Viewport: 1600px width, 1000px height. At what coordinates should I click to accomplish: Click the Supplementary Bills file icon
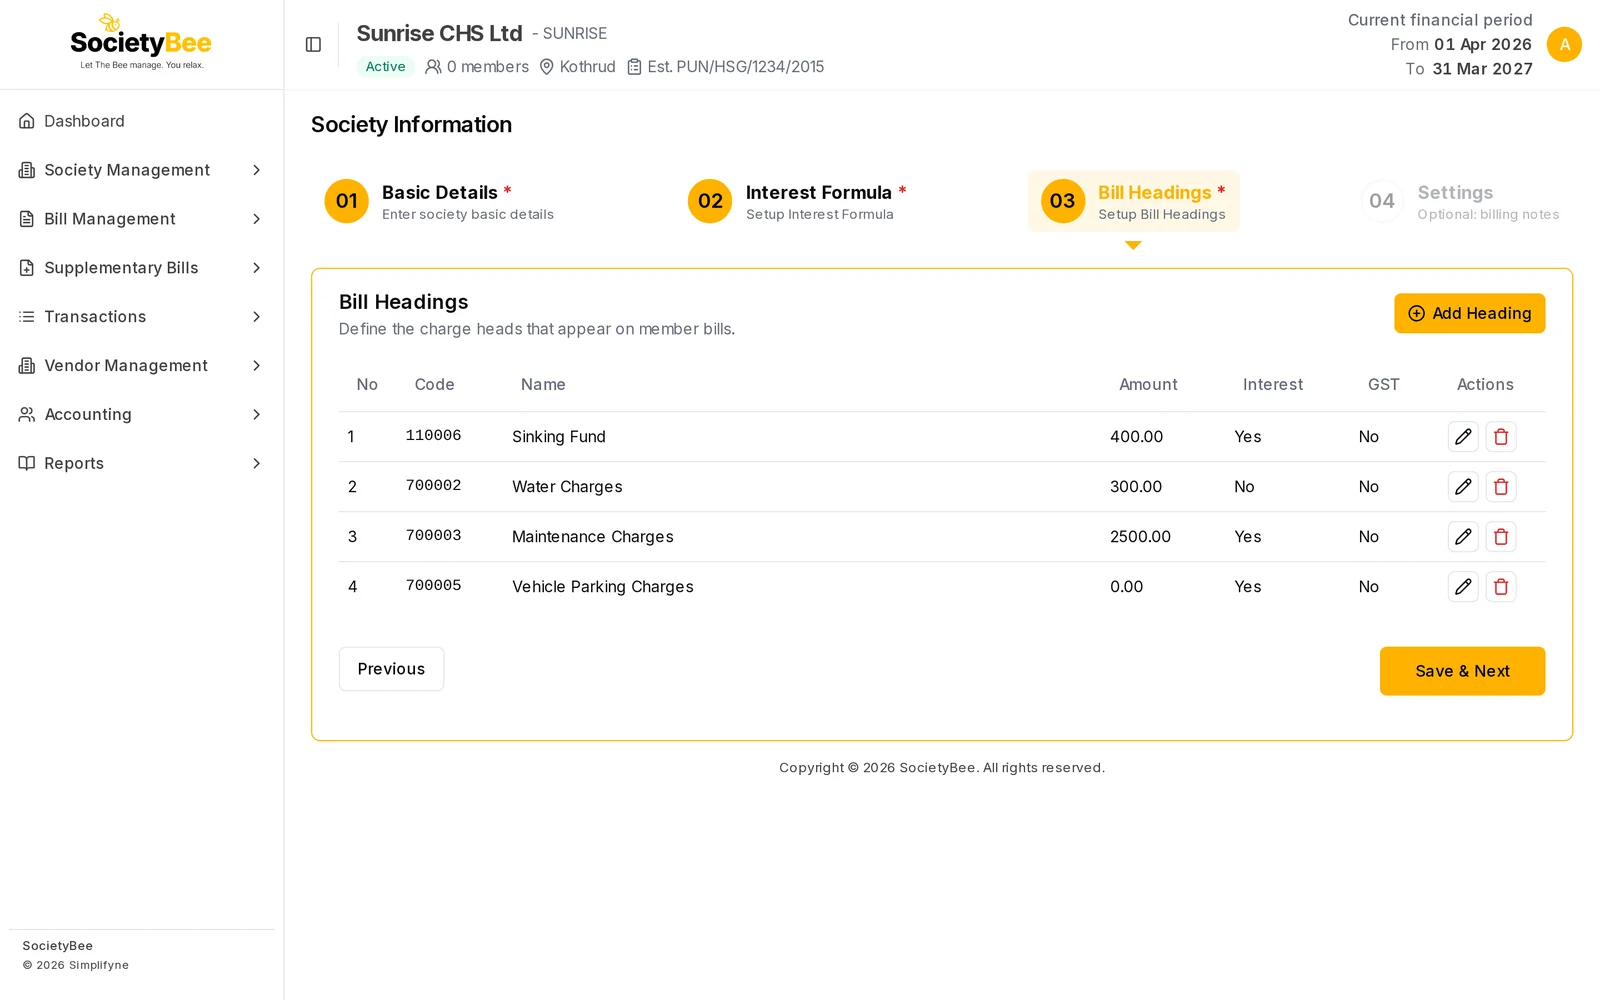pyautogui.click(x=27, y=268)
